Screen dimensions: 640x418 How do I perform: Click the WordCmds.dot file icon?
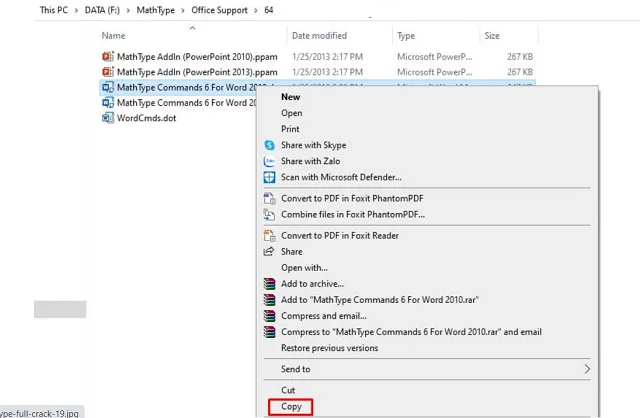pyautogui.click(x=108, y=118)
